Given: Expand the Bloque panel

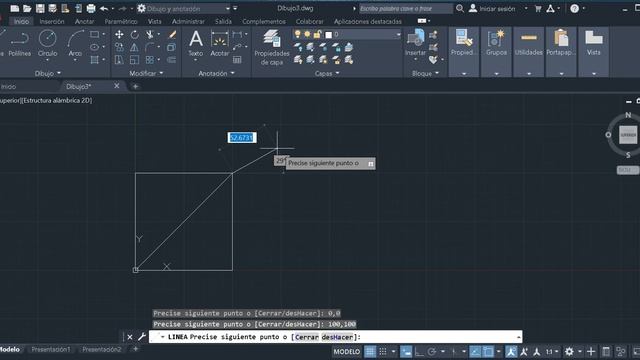Looking at the screenshot, I should point(425,73).
